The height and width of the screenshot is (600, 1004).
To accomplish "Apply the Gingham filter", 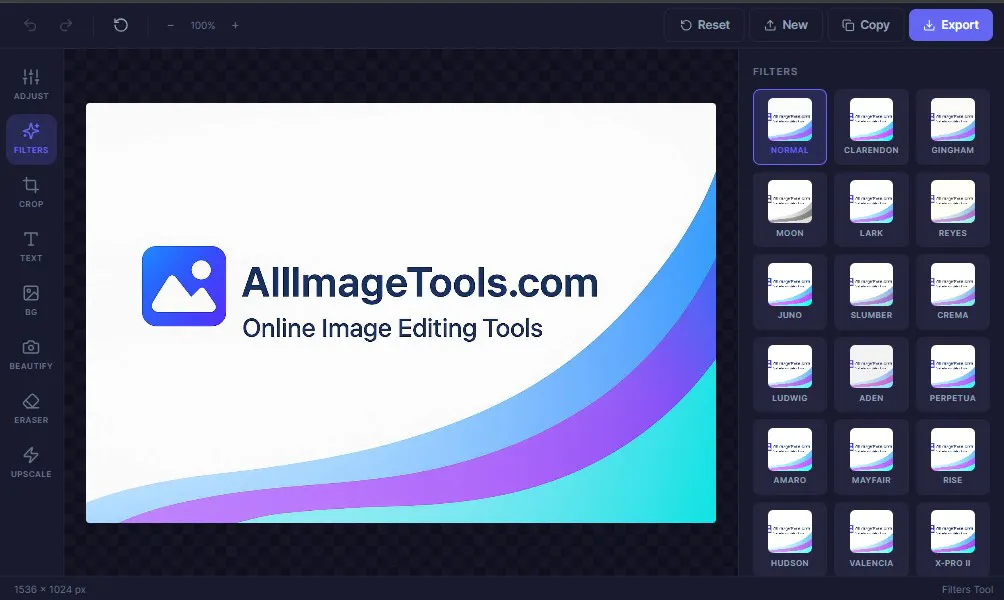I will coord(952,127).
